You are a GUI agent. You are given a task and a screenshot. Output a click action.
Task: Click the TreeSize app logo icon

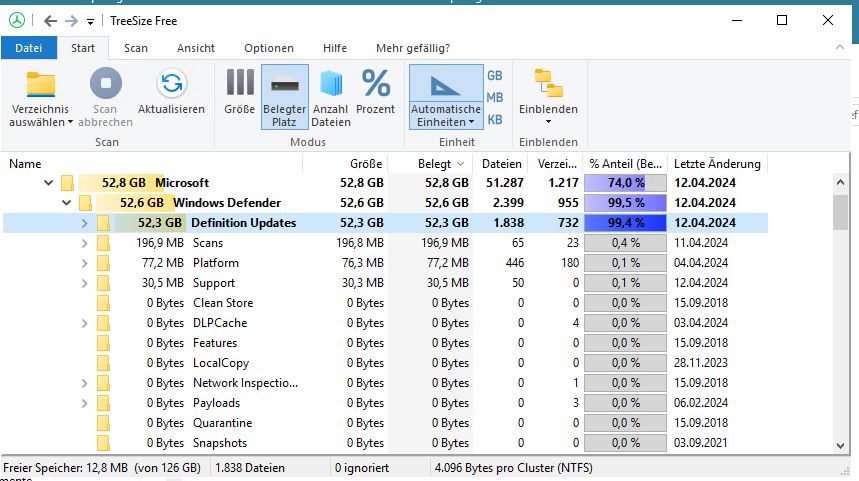click(17, 21)
